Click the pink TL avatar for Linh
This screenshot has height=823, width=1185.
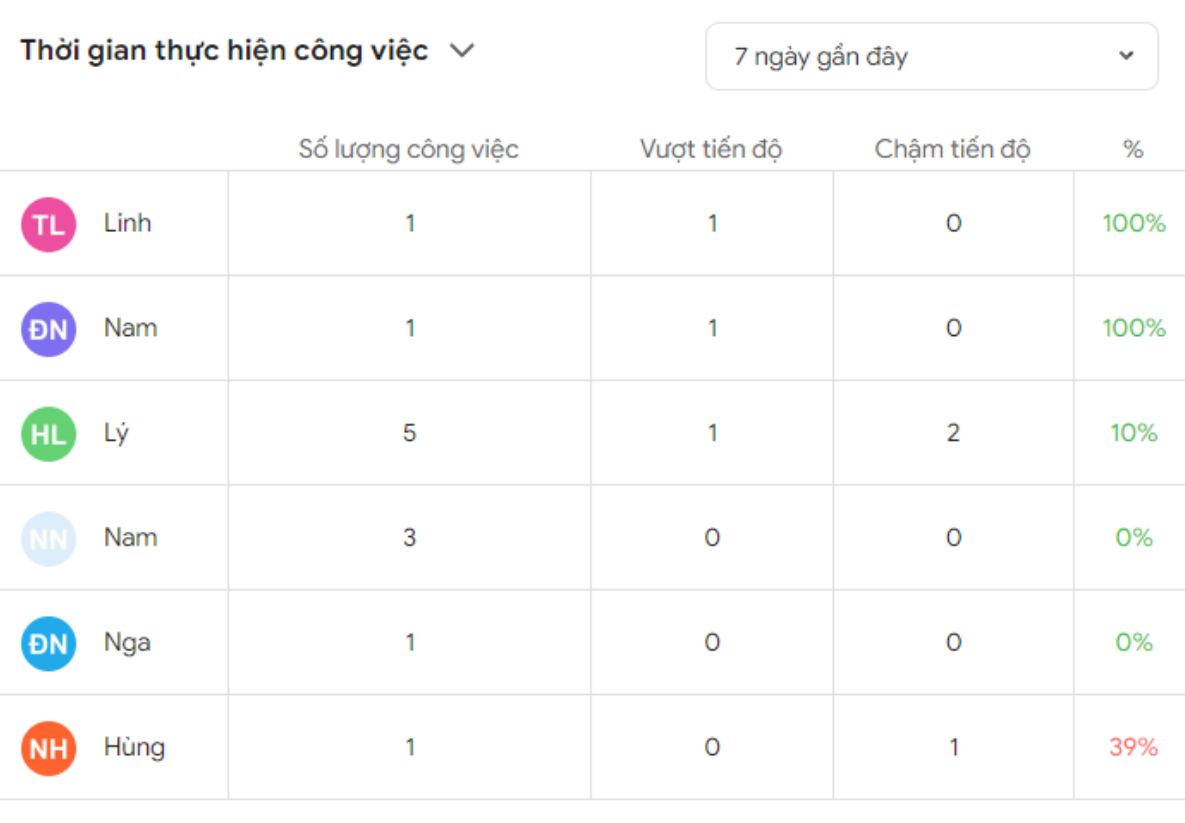click(48, 224)
